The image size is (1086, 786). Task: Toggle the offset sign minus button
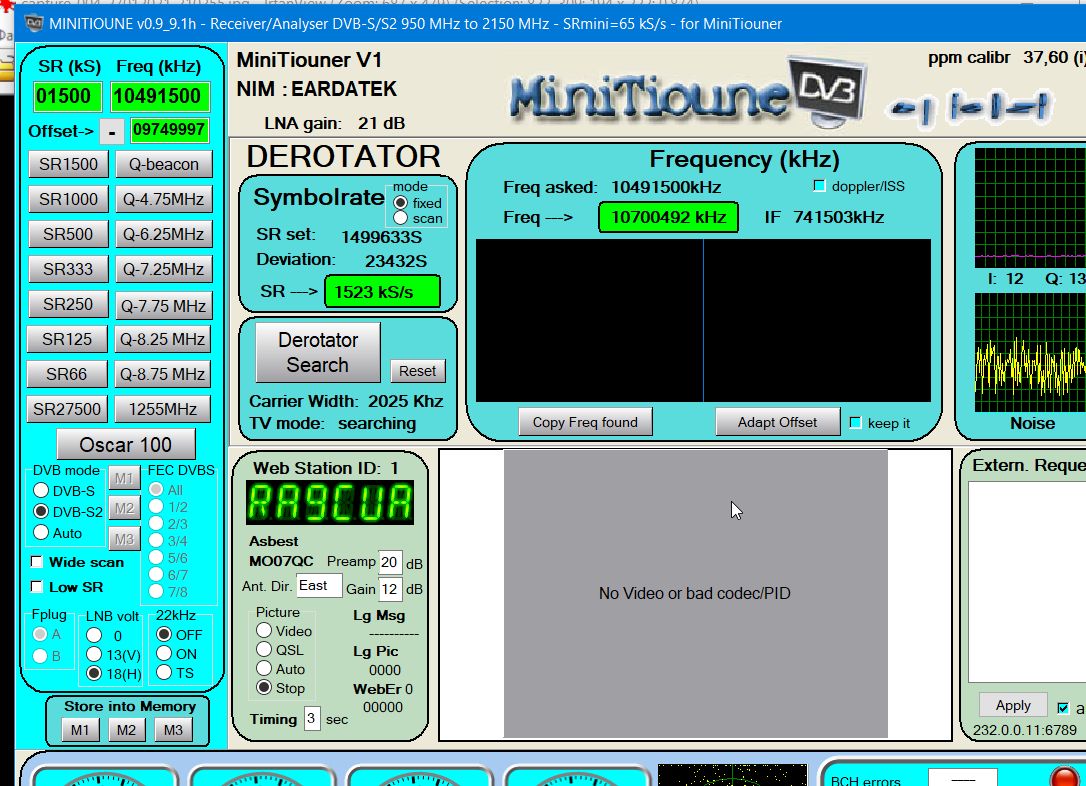pos(112,130)
